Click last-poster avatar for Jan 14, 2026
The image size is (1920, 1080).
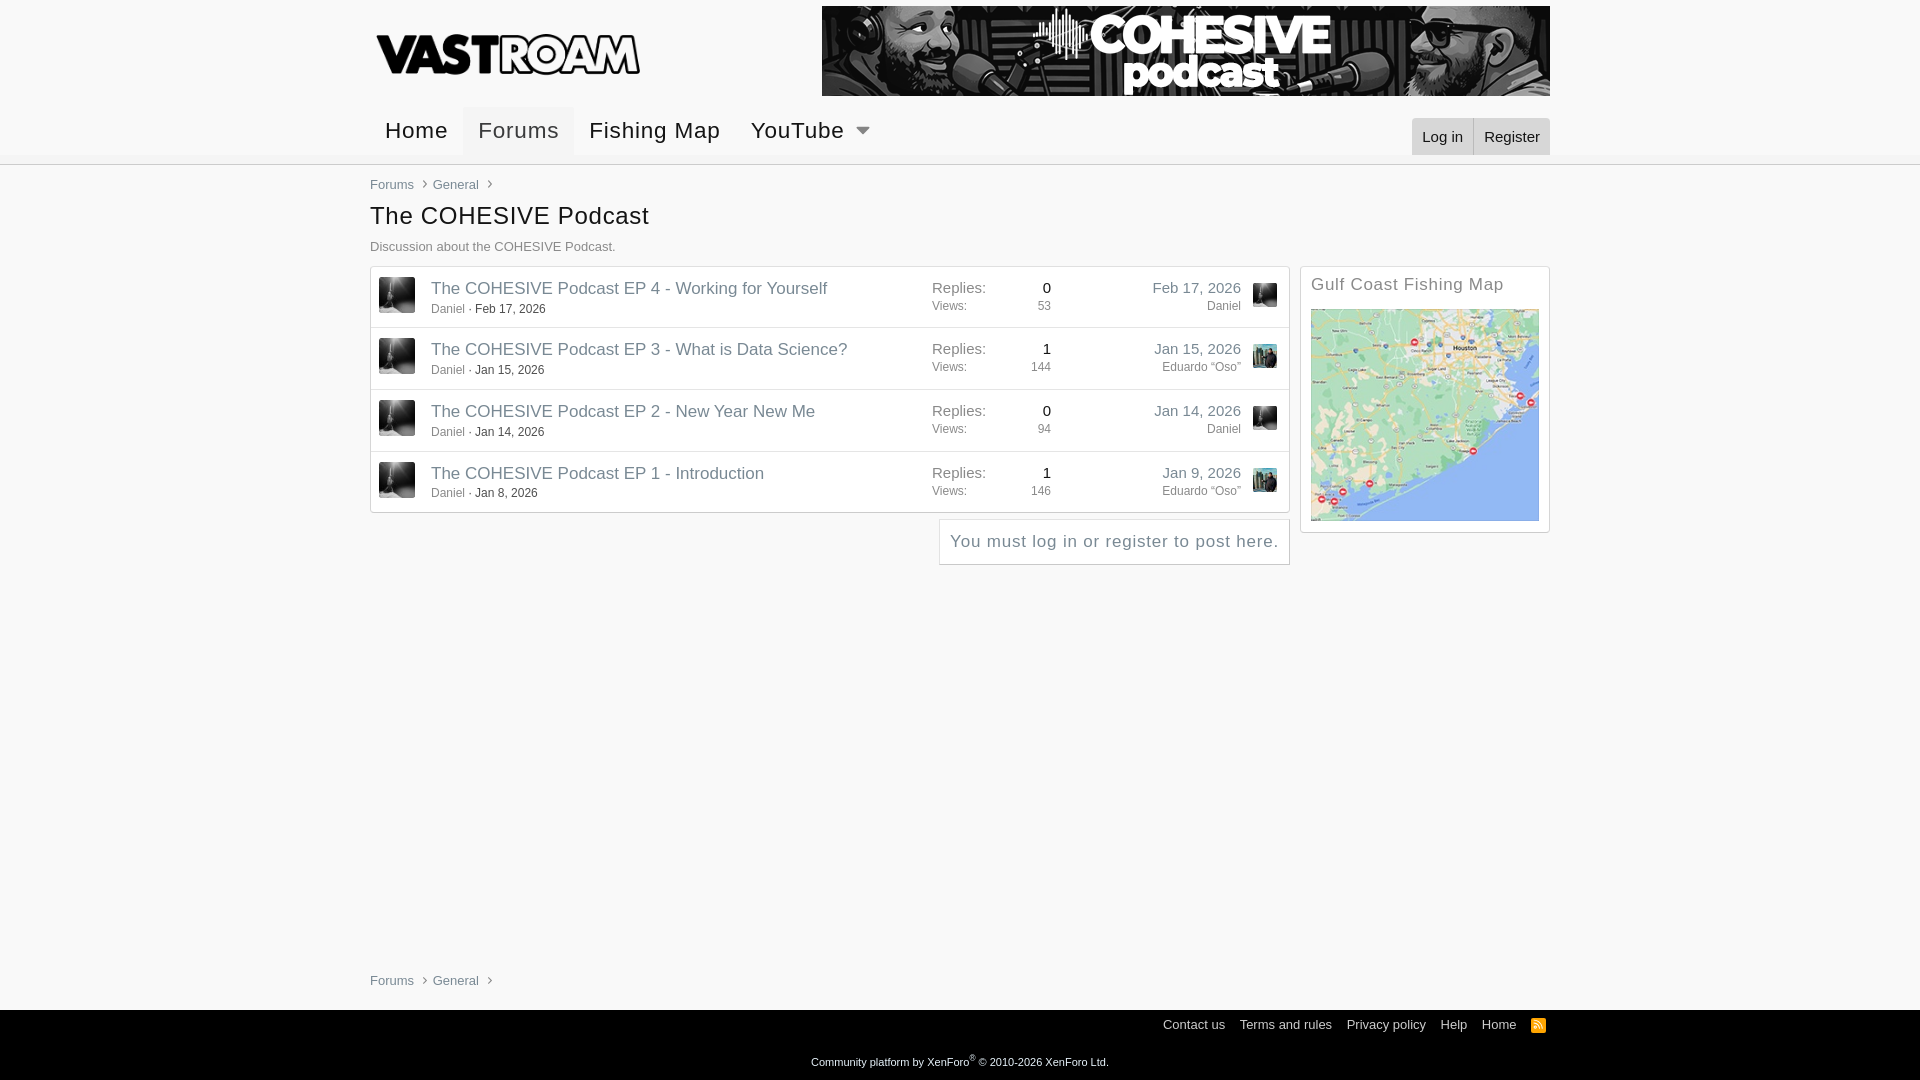pyautogui.click(x=1265, y=418)
